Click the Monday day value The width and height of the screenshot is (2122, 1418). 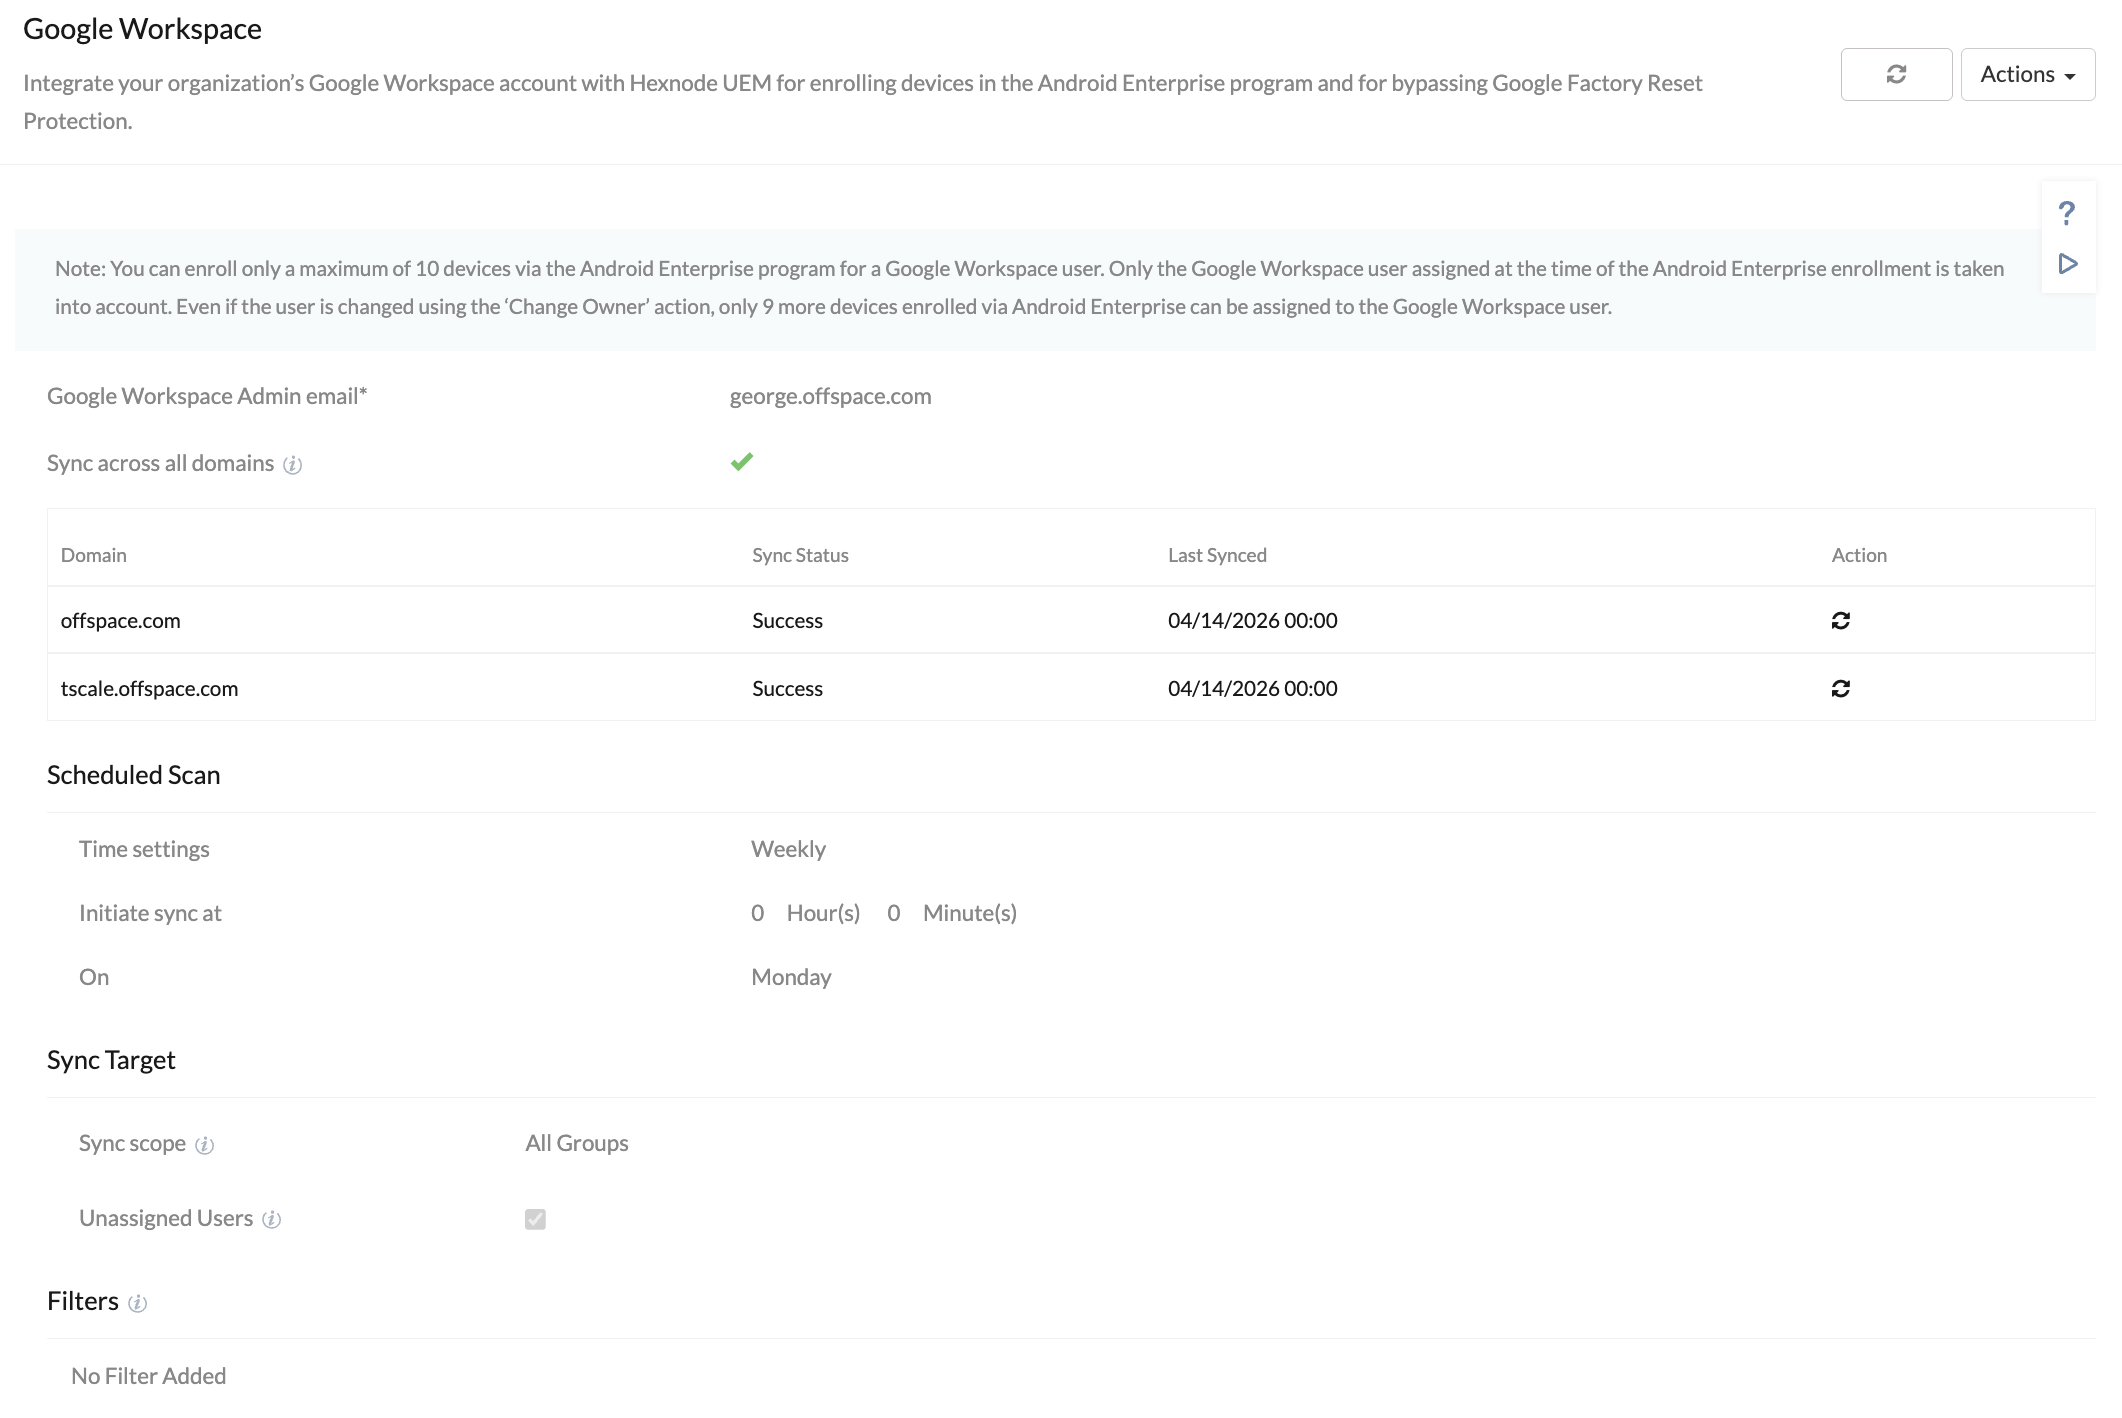coord(791,977)
